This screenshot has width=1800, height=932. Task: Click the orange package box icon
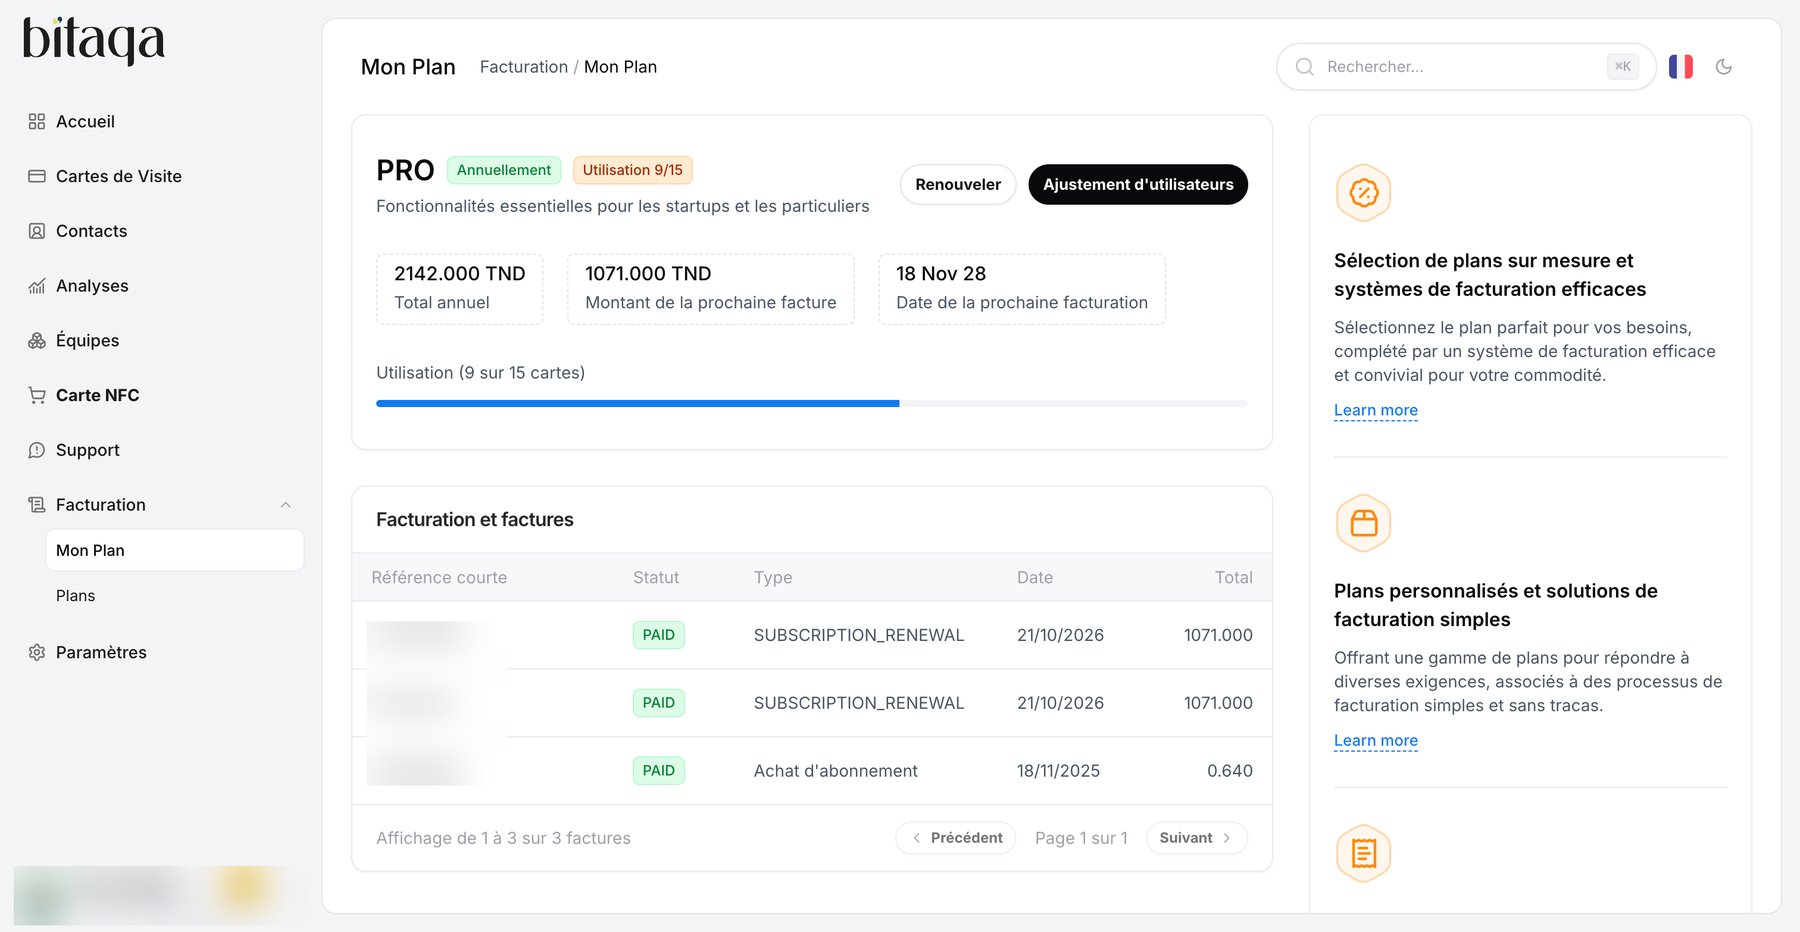point(1364,523)
